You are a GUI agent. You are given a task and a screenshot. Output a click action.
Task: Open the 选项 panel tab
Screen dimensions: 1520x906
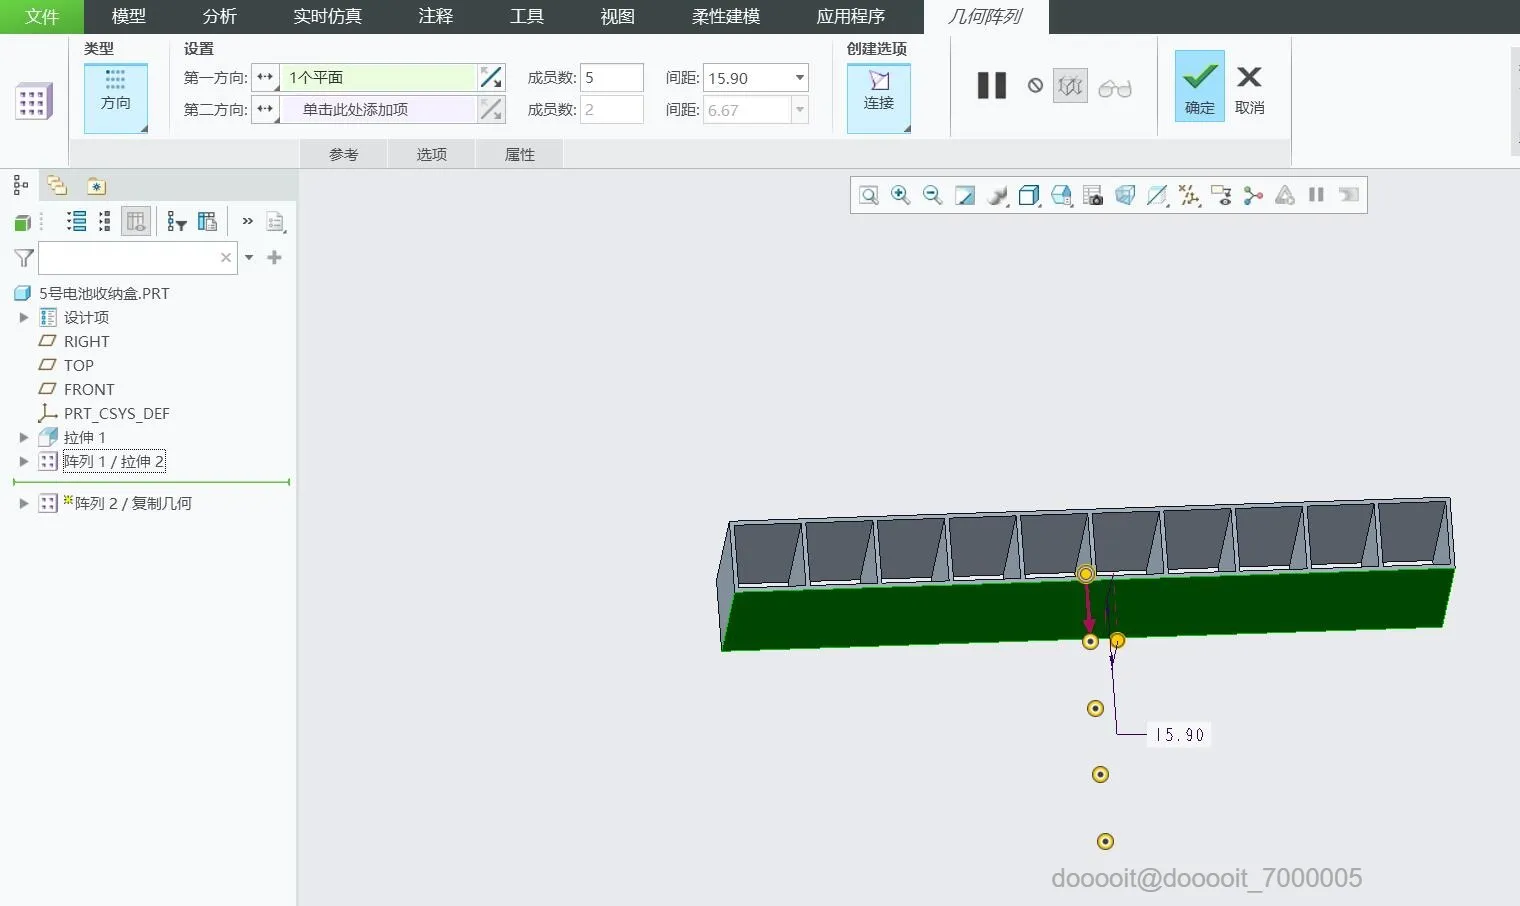(x=431, y=154)
